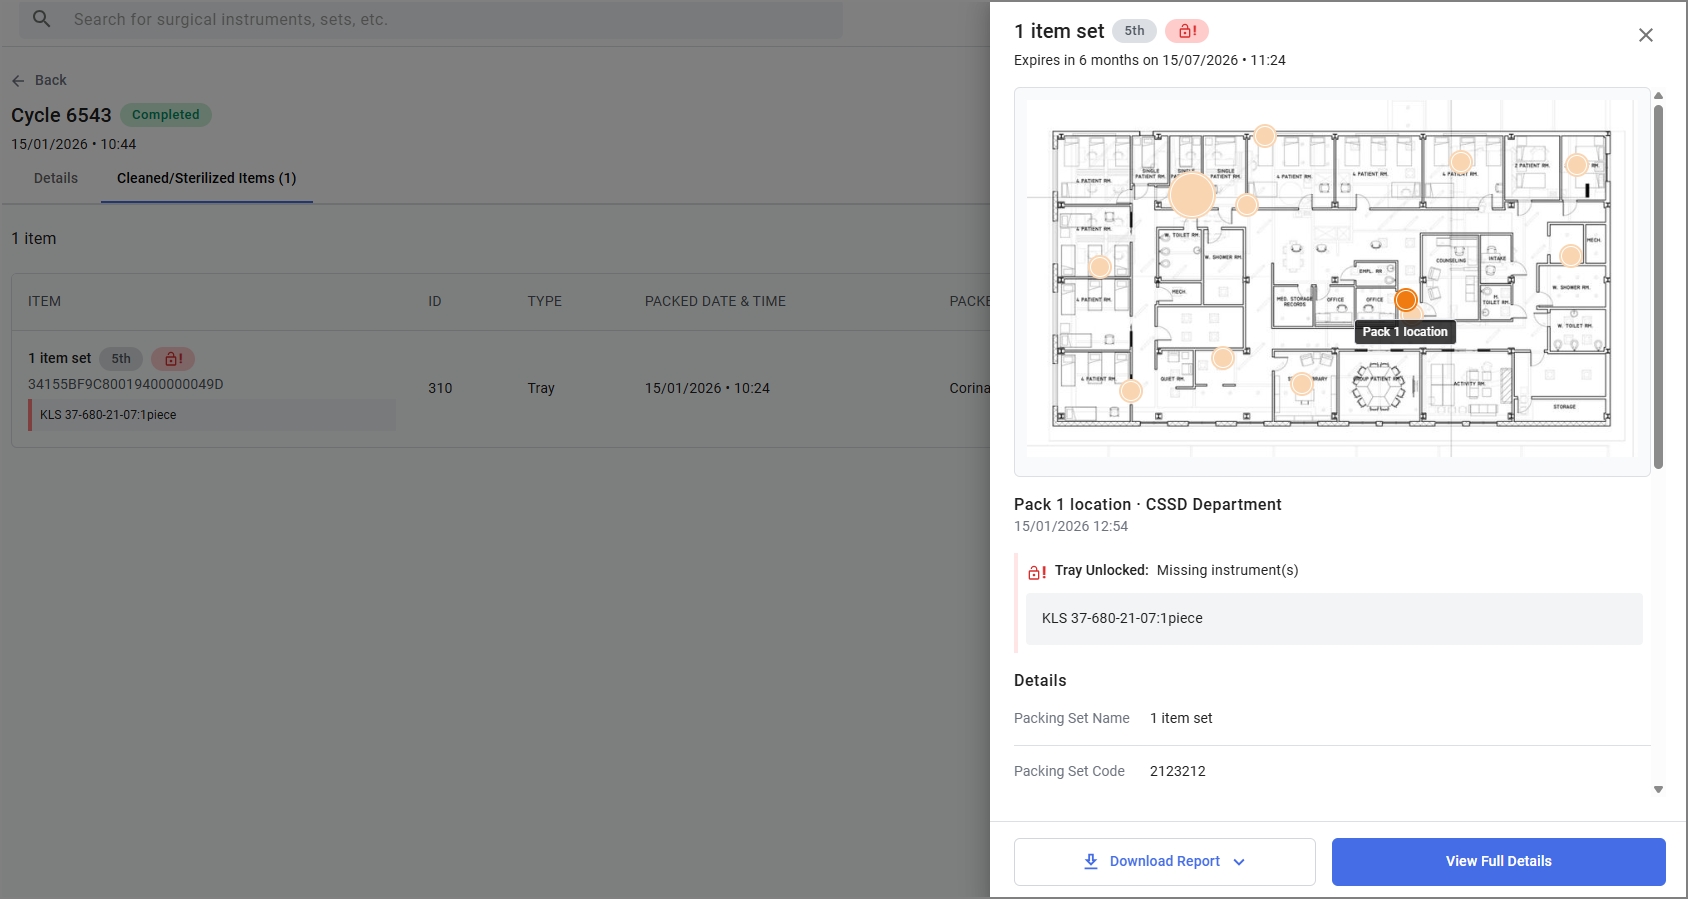Click the unlocked tray badge in table row
The width and height of the screenshot is (1688, 899).
[x=173, y=358]
